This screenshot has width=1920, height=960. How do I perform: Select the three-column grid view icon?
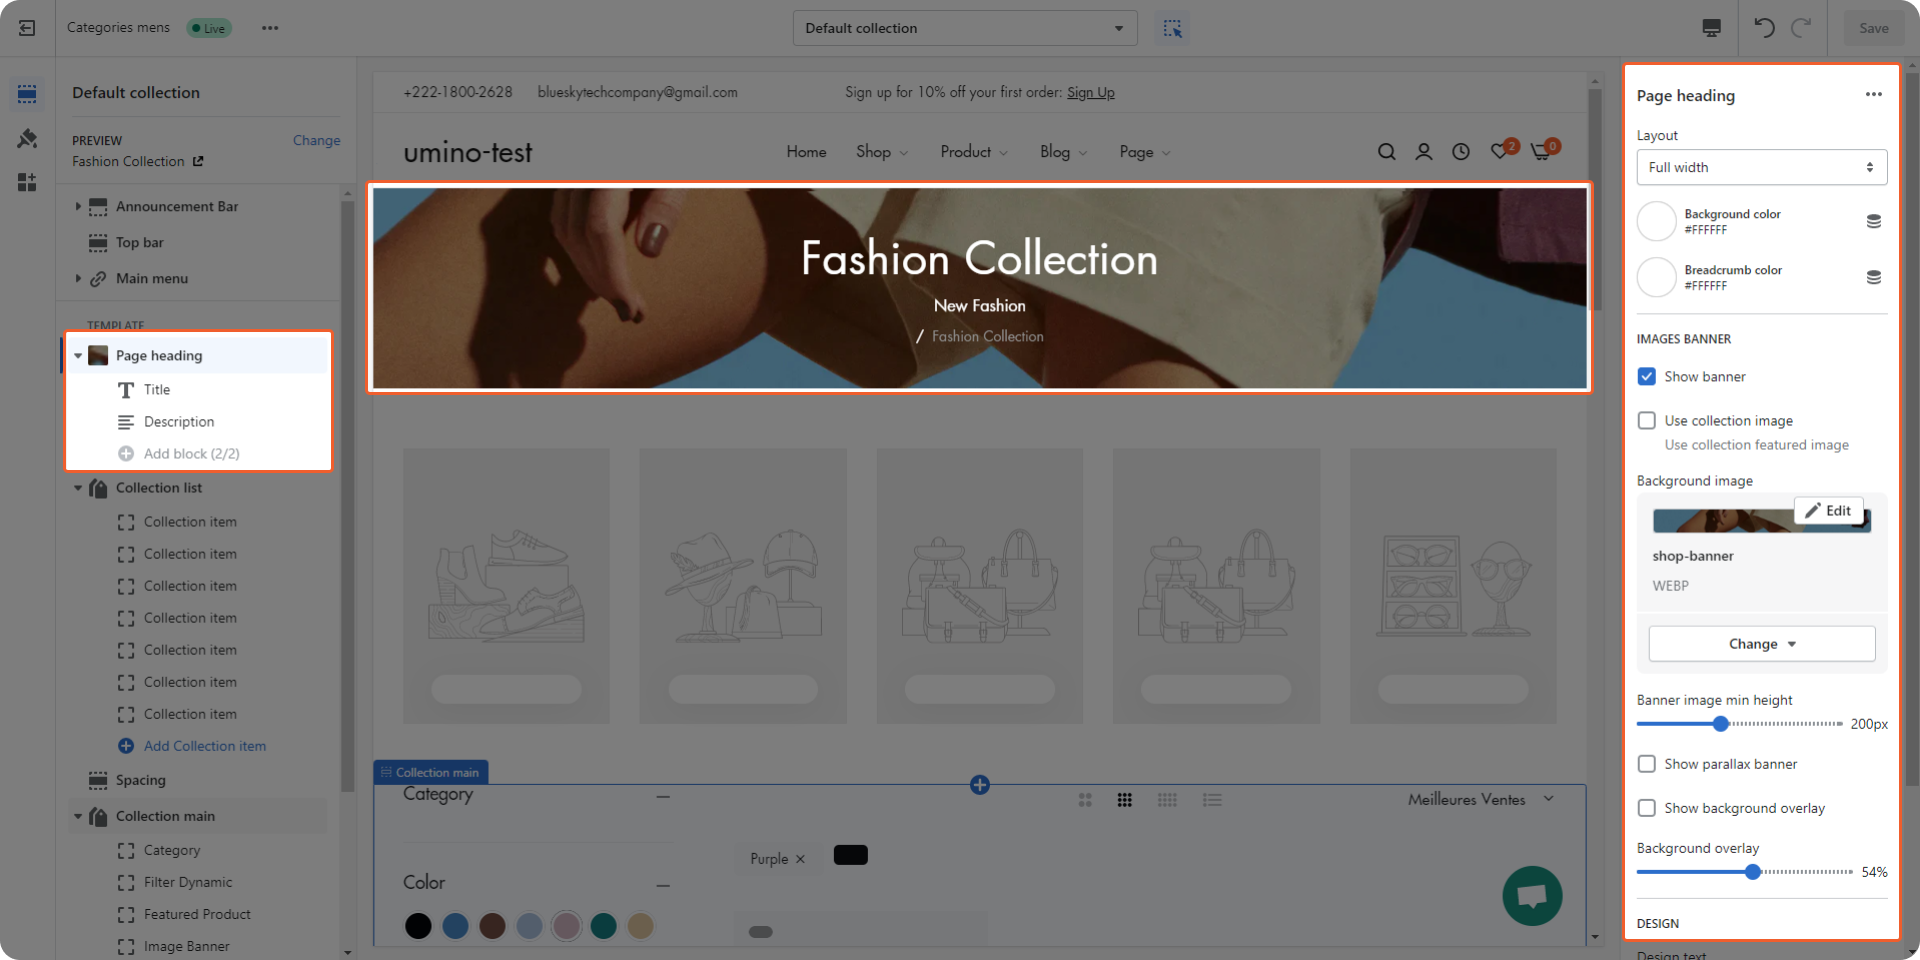[1125, 800]
